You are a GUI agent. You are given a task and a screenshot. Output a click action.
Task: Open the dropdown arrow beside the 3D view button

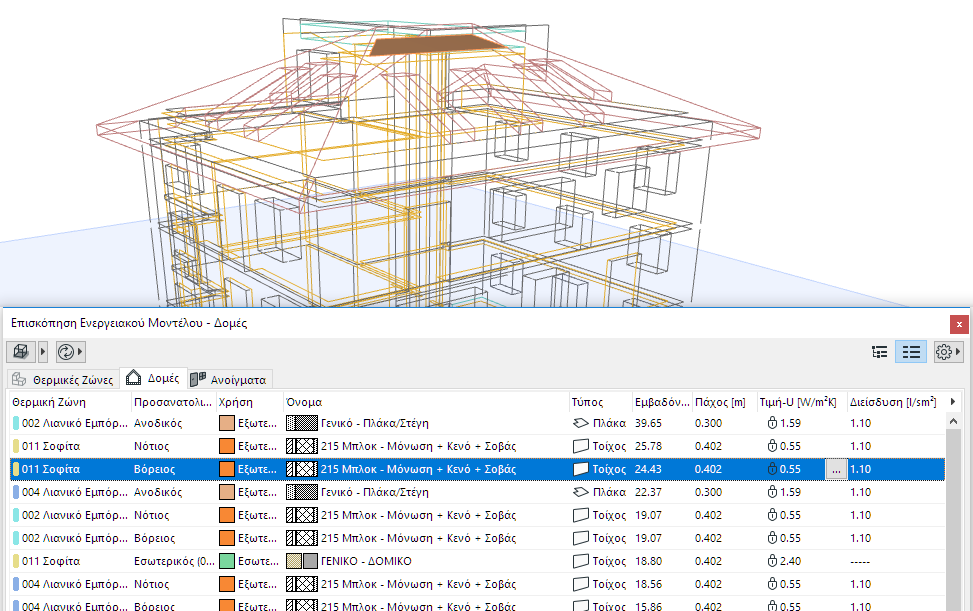tap(42, 352)
